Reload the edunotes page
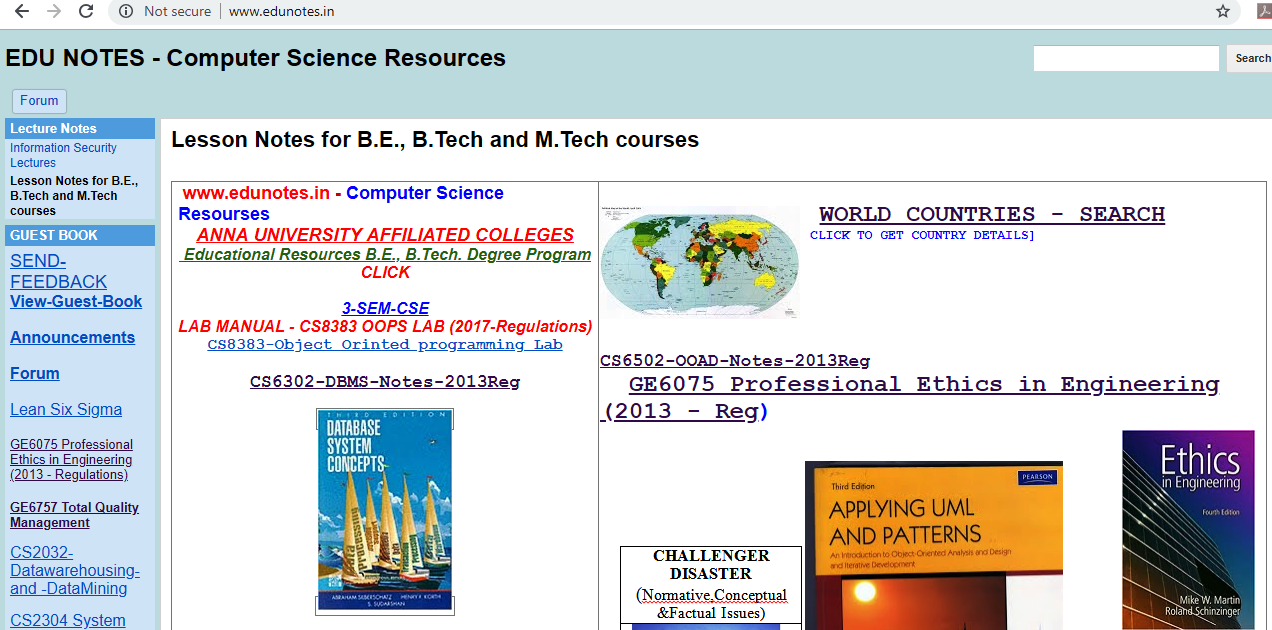Screen dimensions: 1272x630 coord(86,11)
